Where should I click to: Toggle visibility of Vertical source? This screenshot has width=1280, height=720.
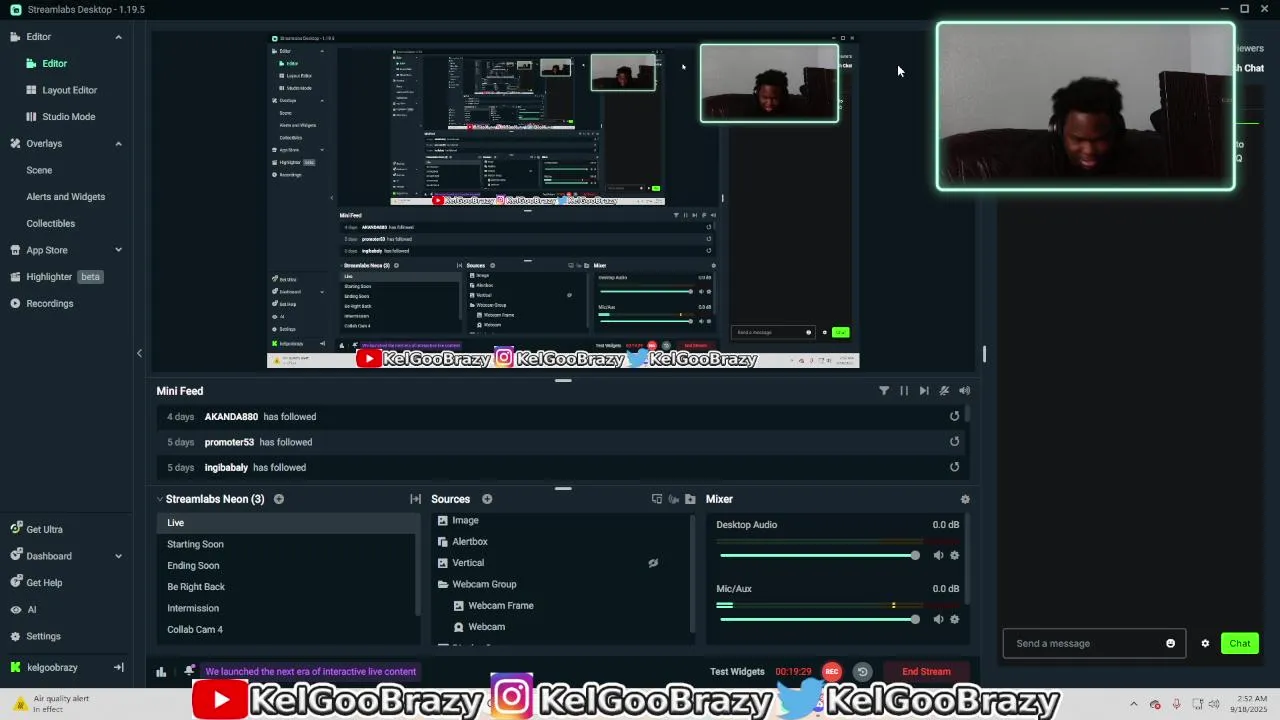pyautogui.click(x=653, y=563)
